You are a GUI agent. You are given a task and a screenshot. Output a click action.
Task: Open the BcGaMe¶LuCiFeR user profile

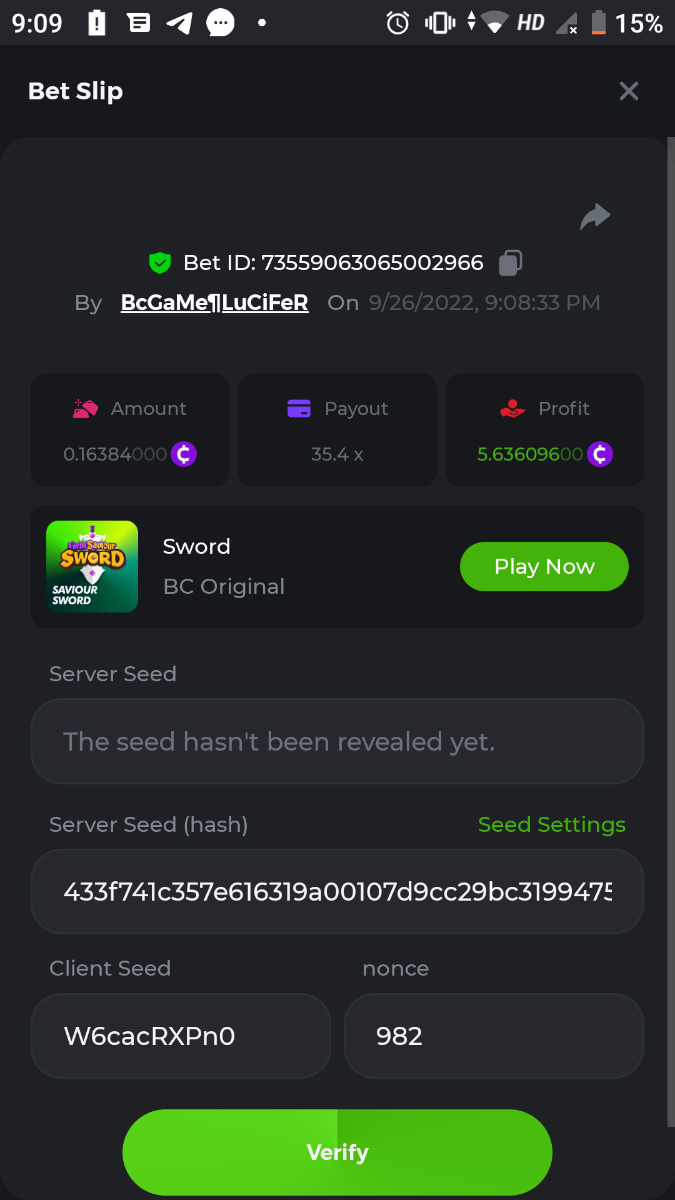214,303
